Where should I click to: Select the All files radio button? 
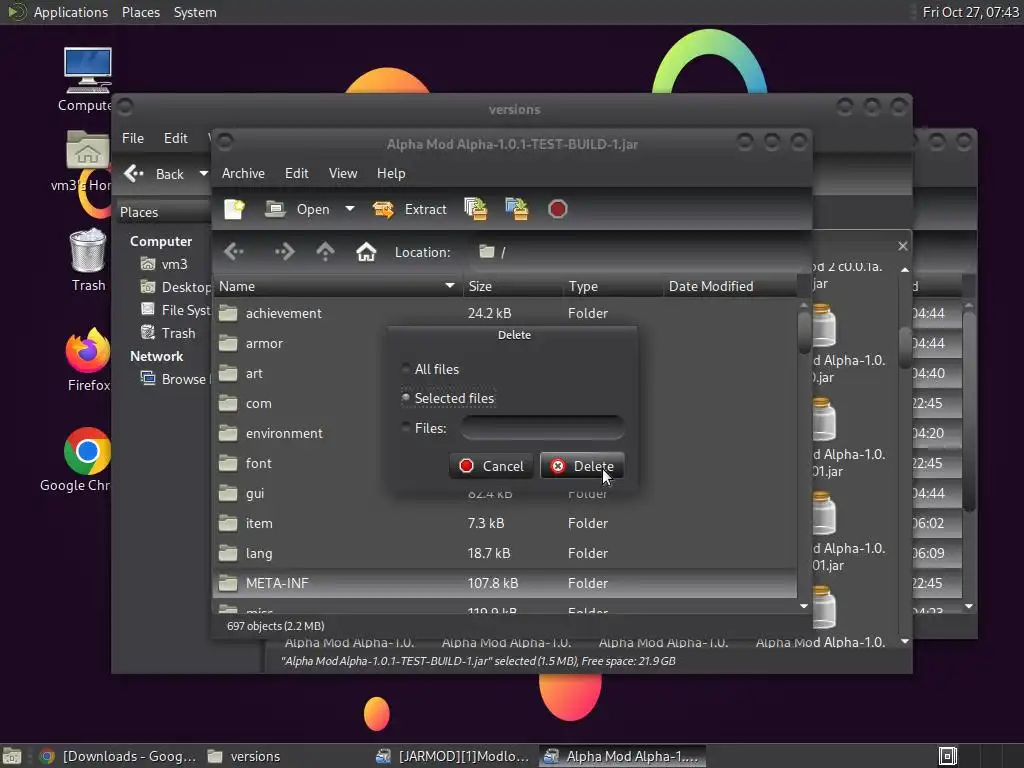406,369
